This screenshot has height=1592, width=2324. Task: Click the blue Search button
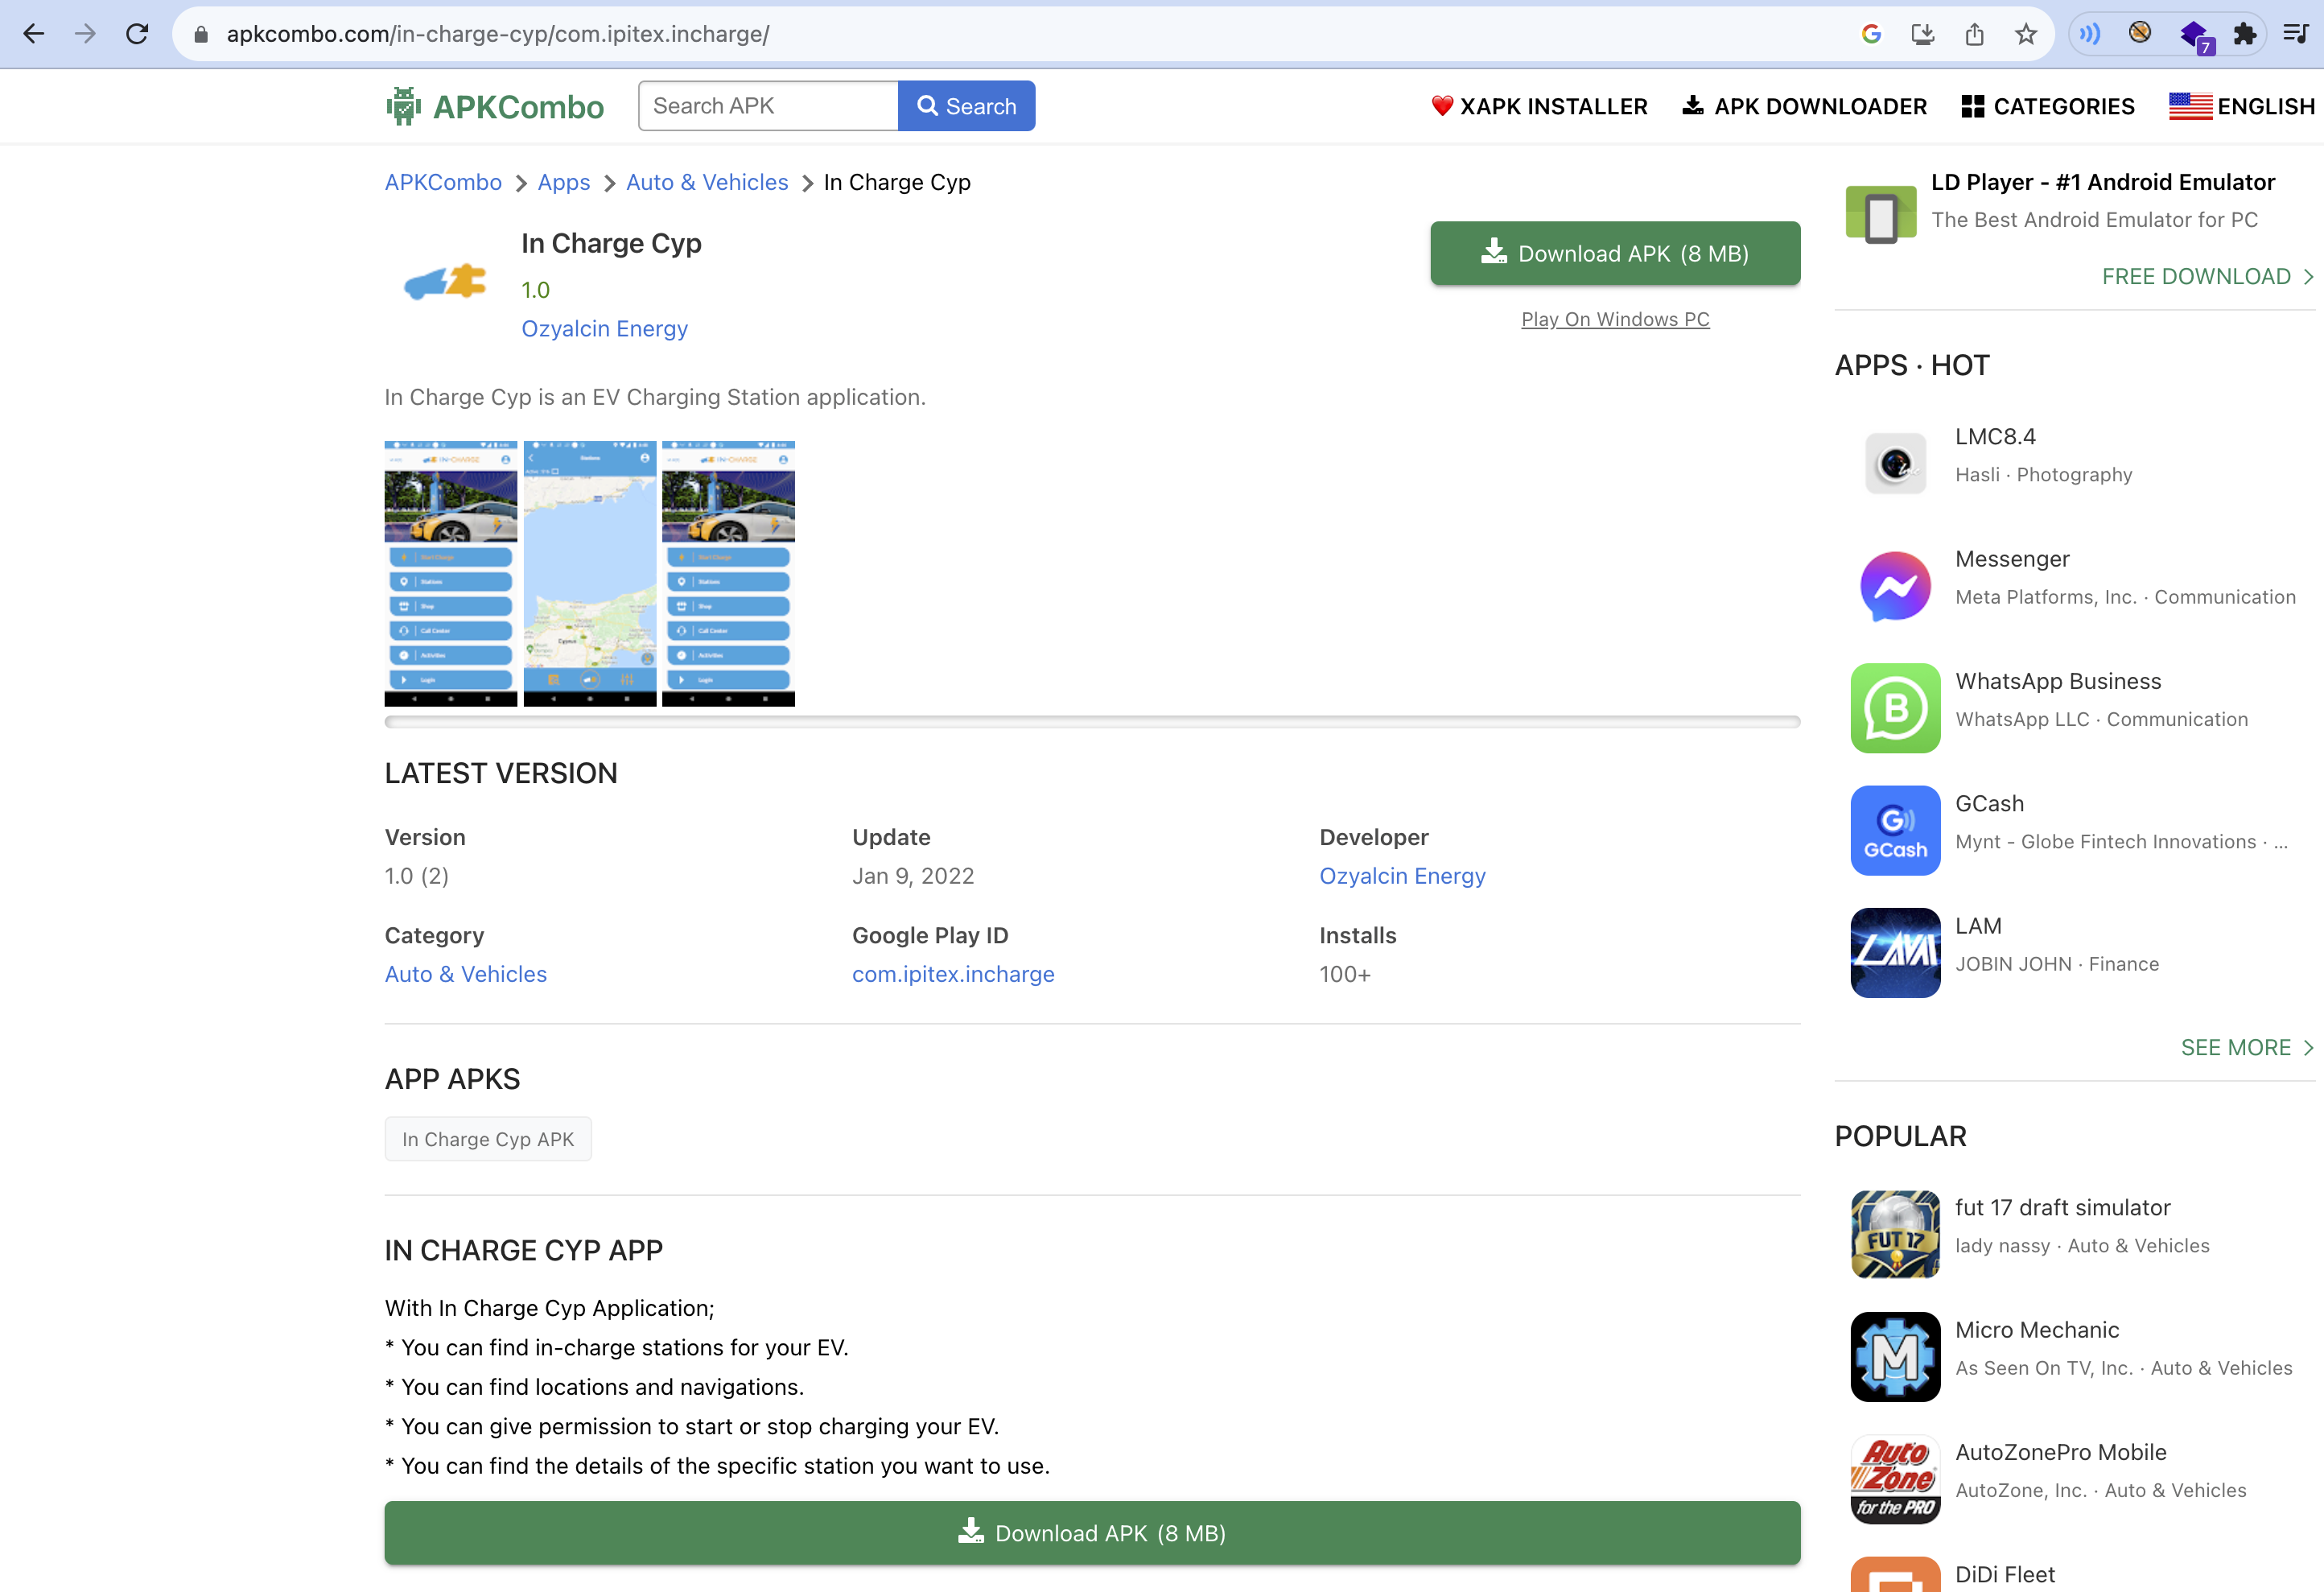pyautogui.click(x=966, y=106)
